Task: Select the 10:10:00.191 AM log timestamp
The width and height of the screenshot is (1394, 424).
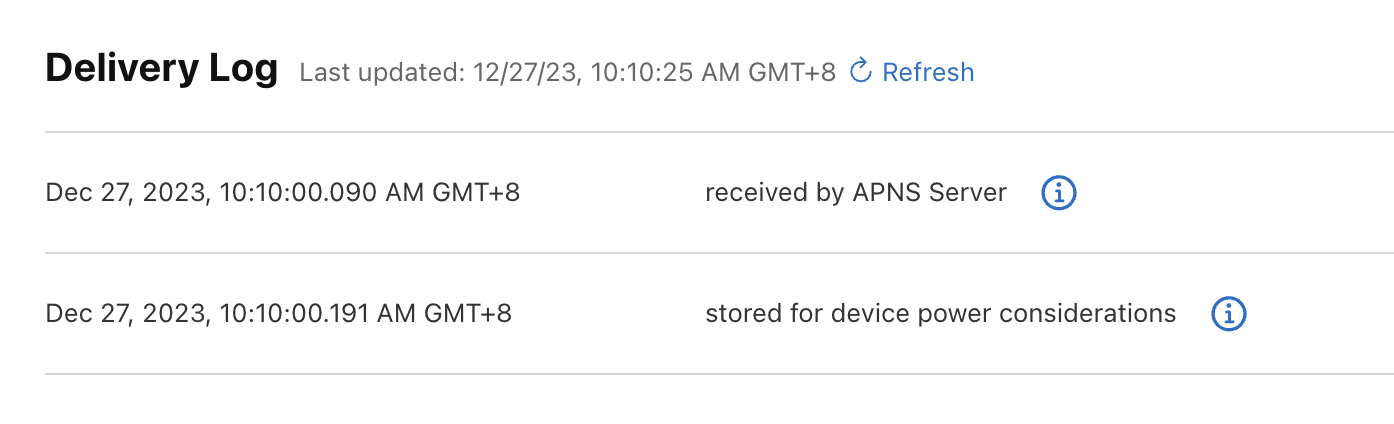Action: tap(279, 314)
